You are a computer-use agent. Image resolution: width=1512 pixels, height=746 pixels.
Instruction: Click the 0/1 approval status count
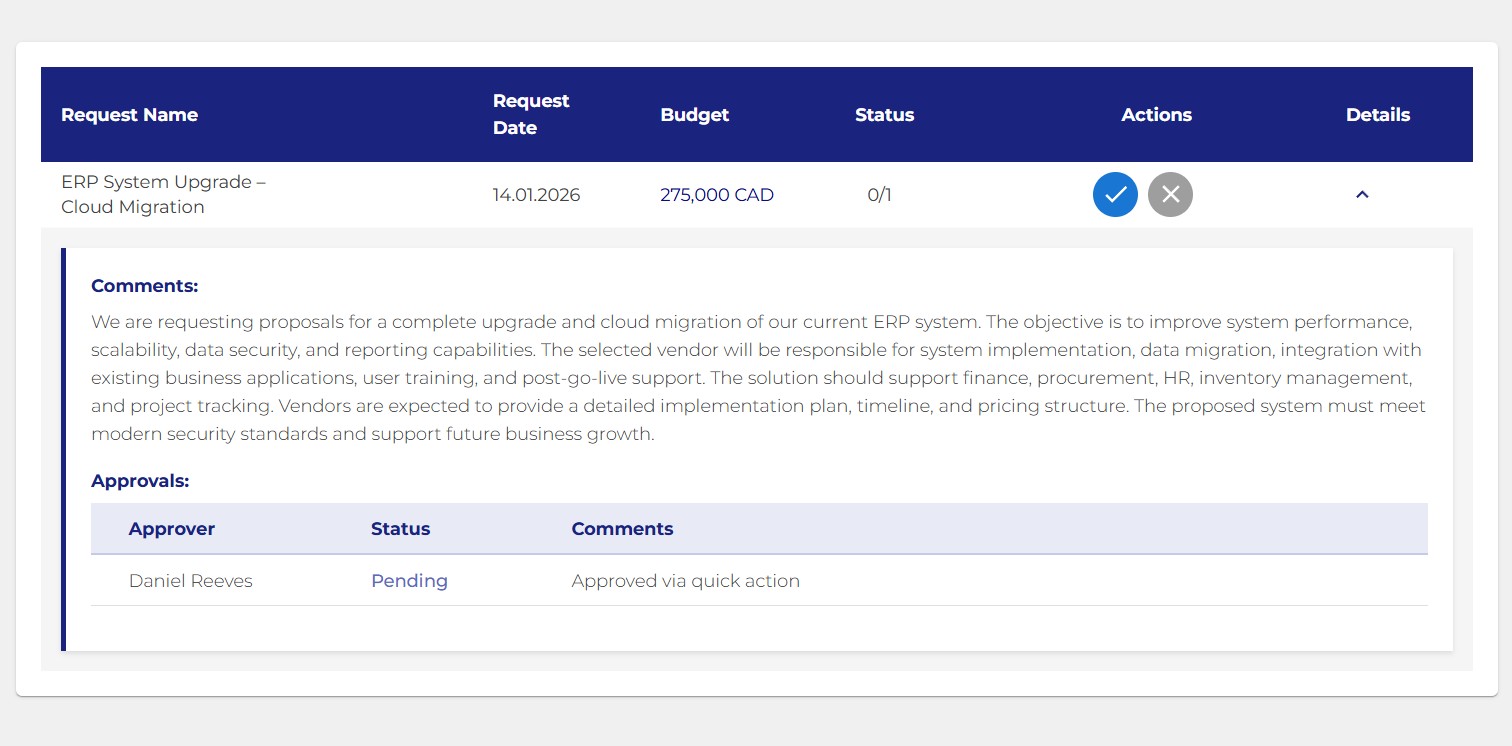(879, 195)
